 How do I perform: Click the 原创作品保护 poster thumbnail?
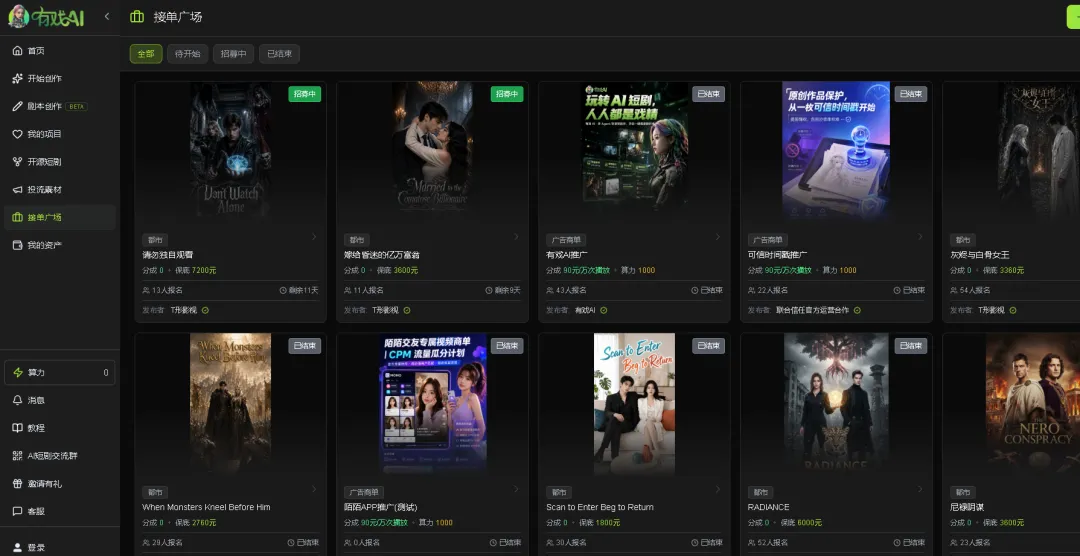836,151
